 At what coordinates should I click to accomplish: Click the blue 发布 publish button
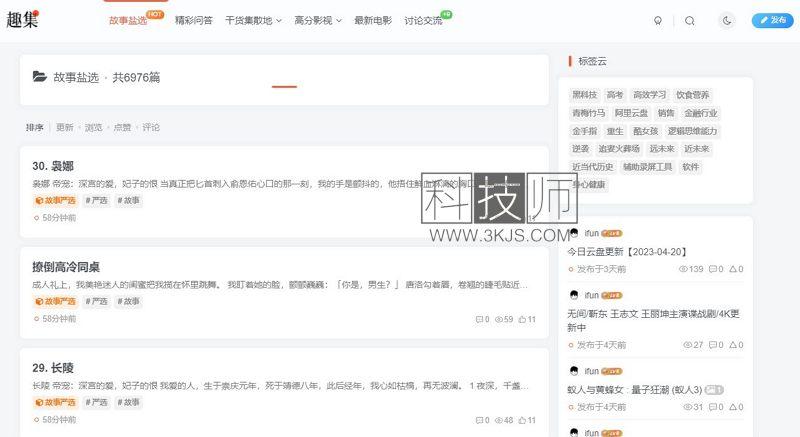772,20
